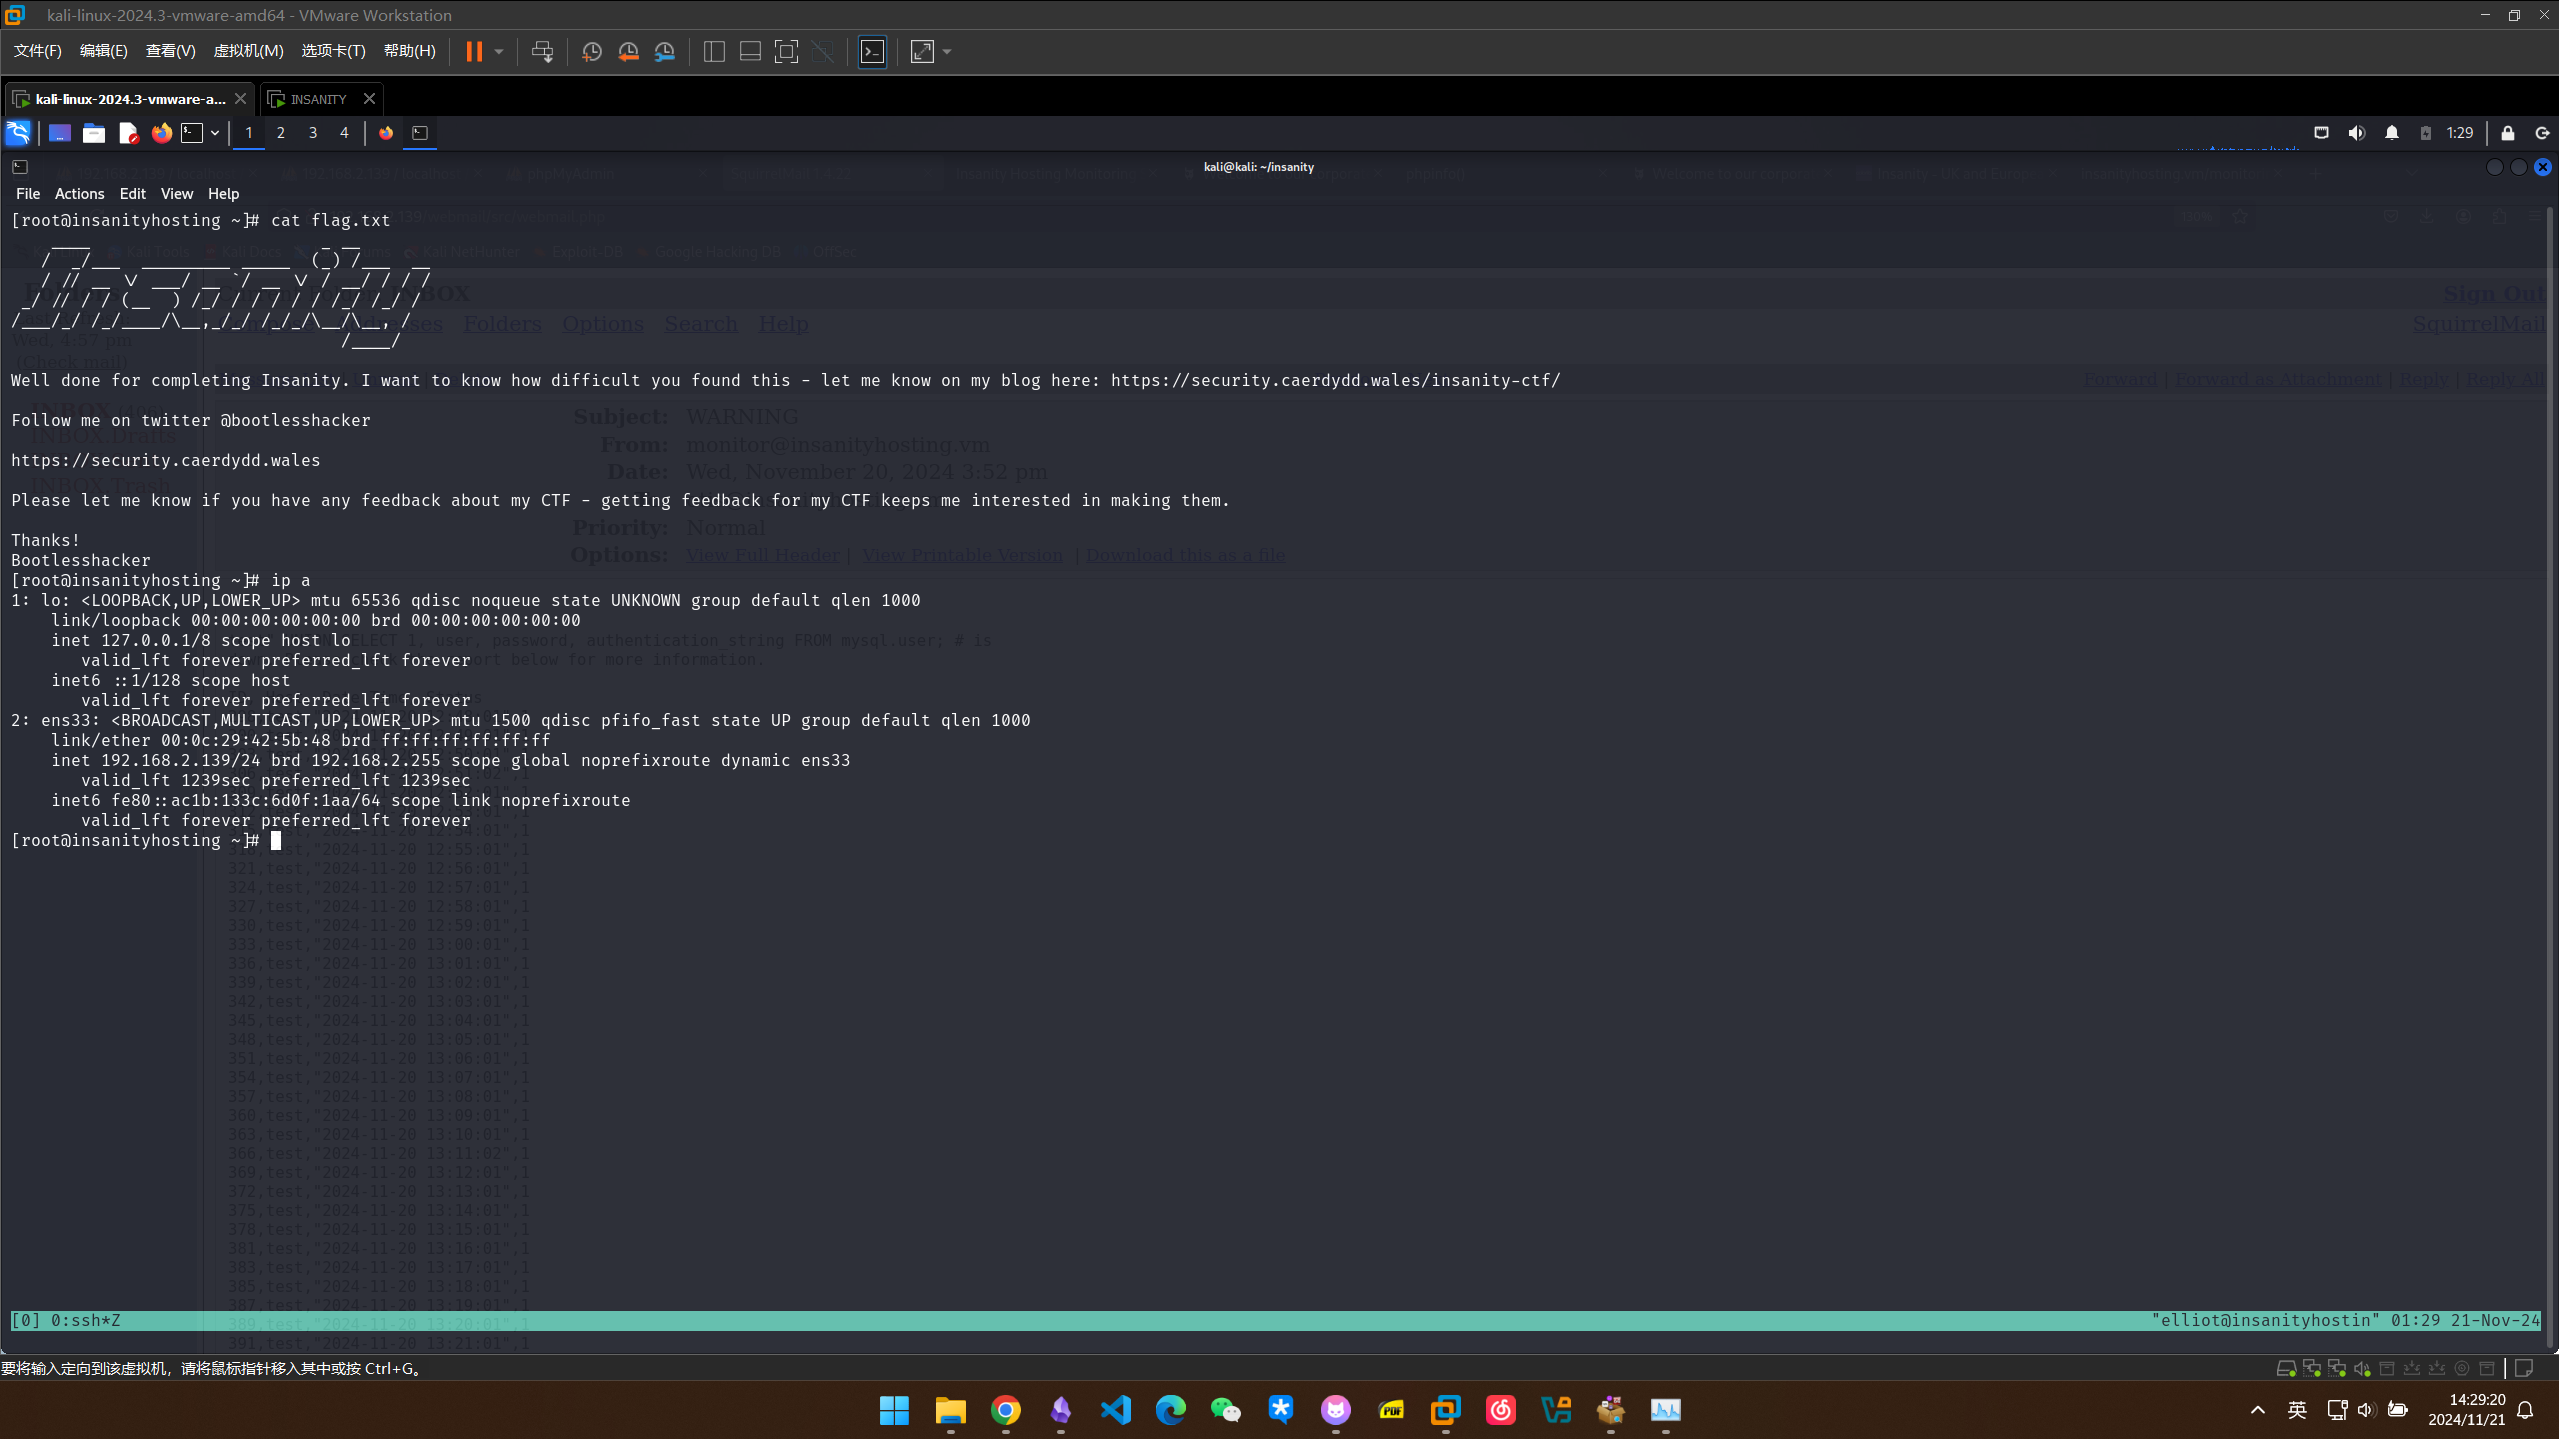Expand the stretch guest dropdown arrow
The width and height of the screenshot is (2559, 1439).
(x=947, y=52)
